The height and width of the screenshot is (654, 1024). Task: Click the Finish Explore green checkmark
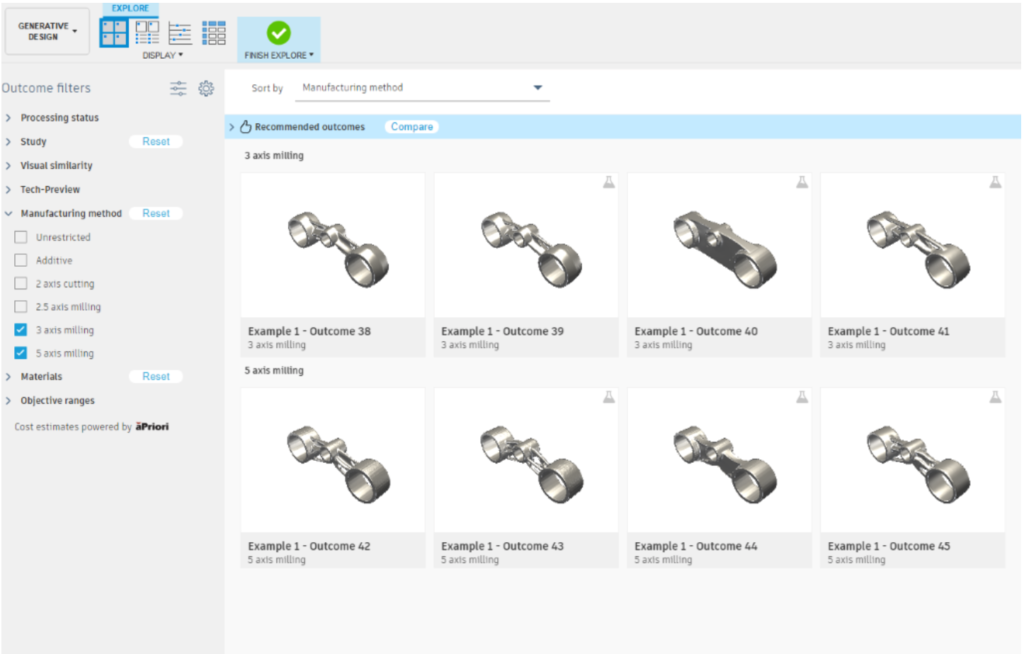coord(278,30)
